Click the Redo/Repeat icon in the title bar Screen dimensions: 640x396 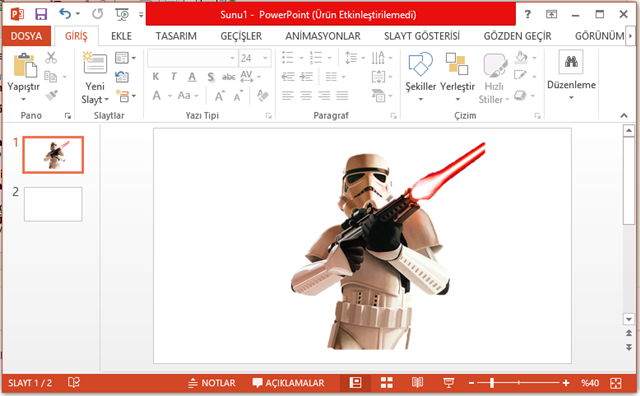pos(97,14)
